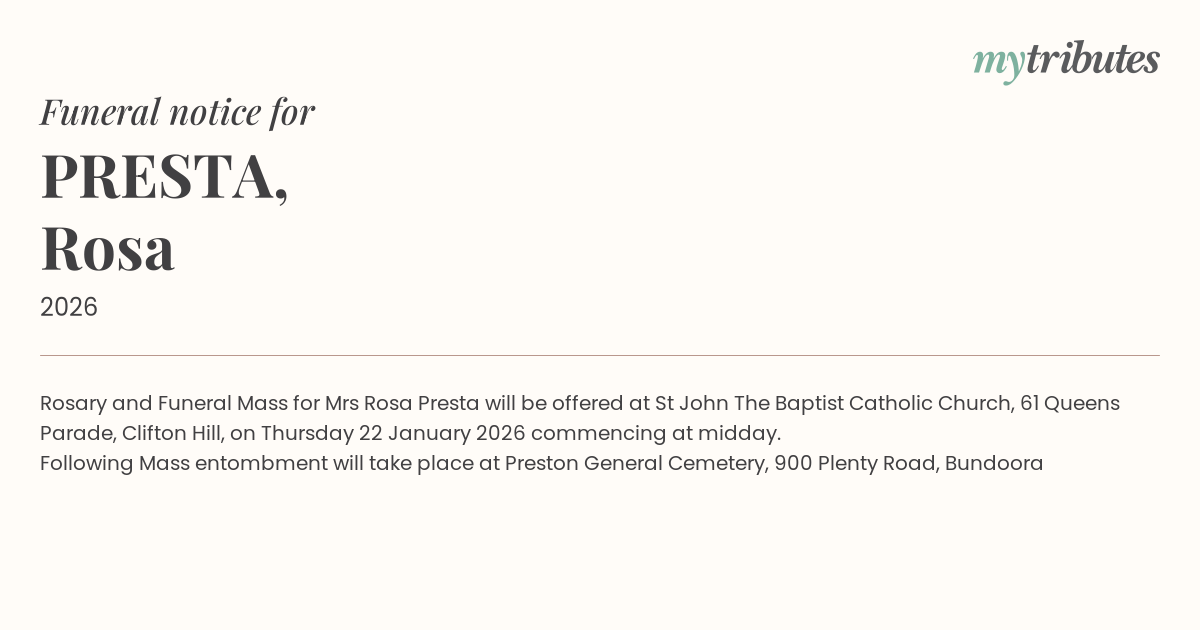Screen dimensions: 1200x630
Task: Click the first name "Rosa" in the title
Action: pyautogui.click(x=108, y=247)
